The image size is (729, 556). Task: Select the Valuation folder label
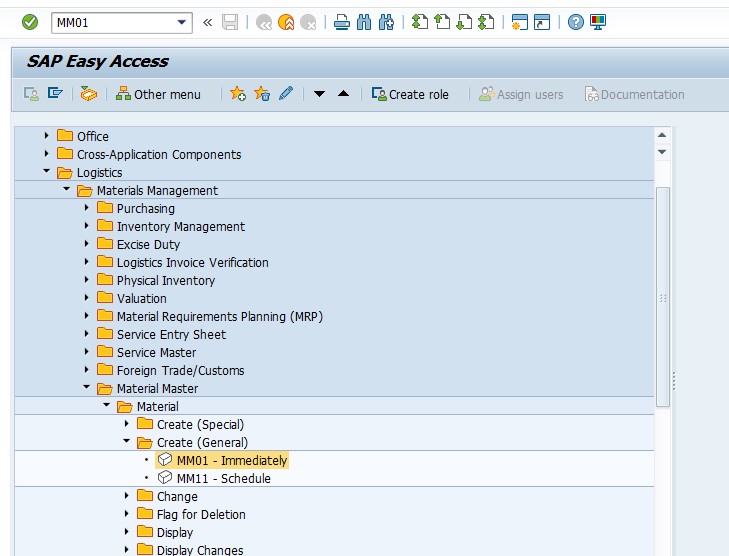[141, 298]
